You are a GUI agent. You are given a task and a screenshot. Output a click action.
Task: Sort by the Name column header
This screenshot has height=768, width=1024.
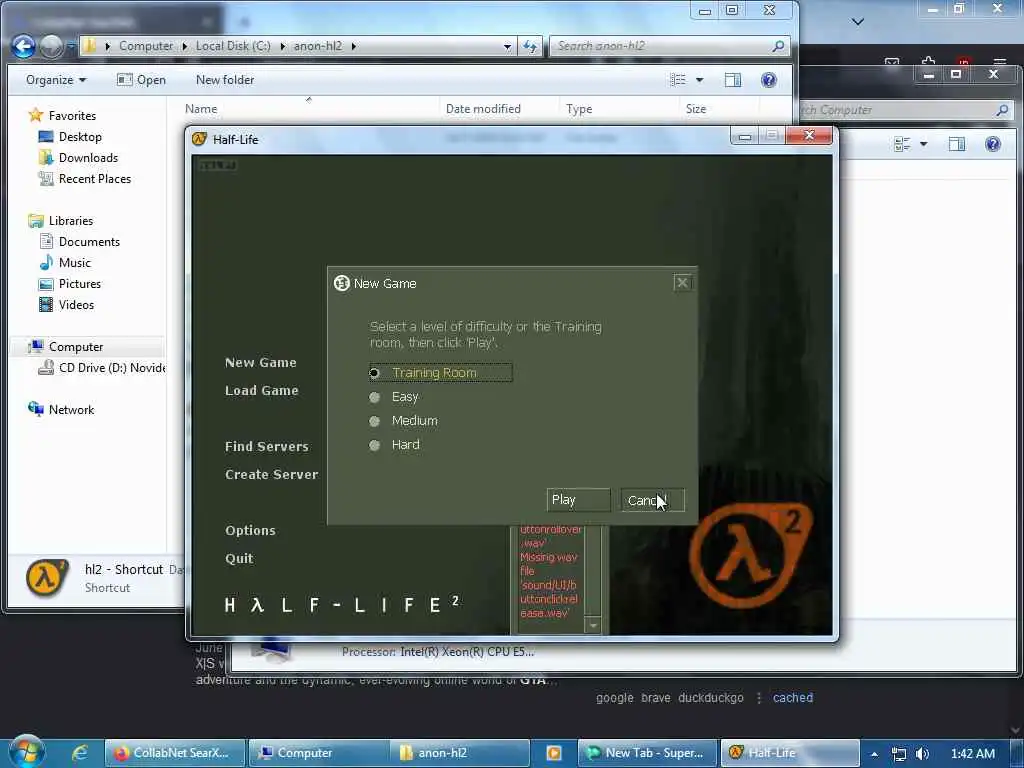(x=201, y=109)
